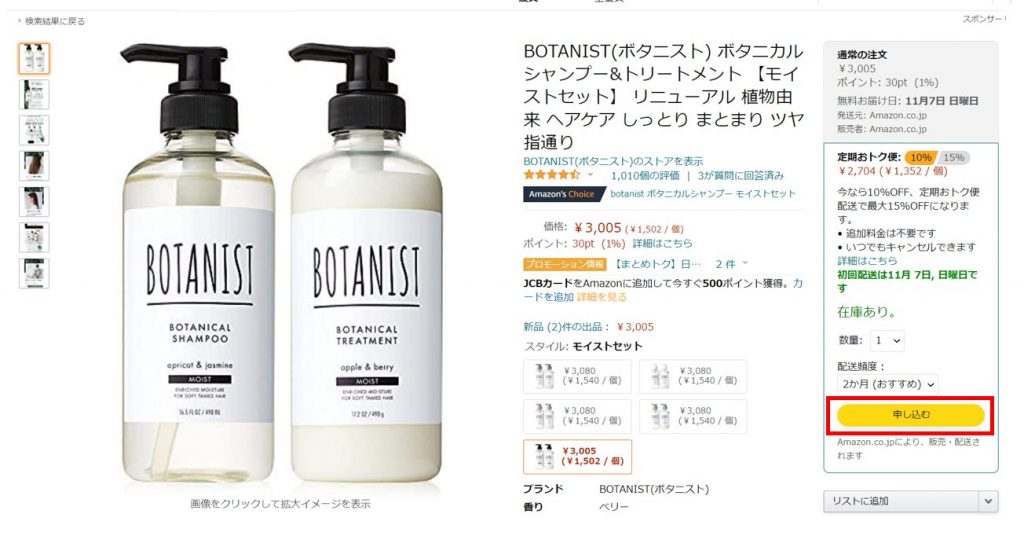This screenshot has width=1024, height=536.
Task: Expand the リストに追加 arrow menu
Action: (988, 501)
